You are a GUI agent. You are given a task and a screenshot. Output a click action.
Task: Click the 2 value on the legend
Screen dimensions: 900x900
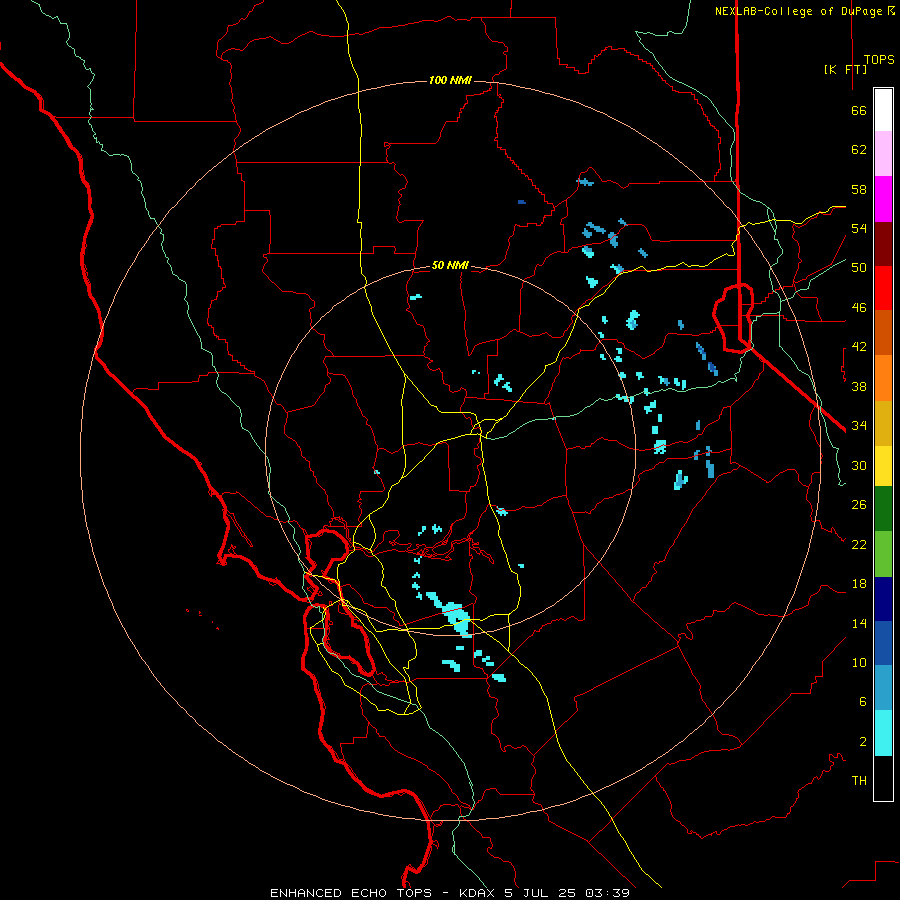click(x=863, y=742)
